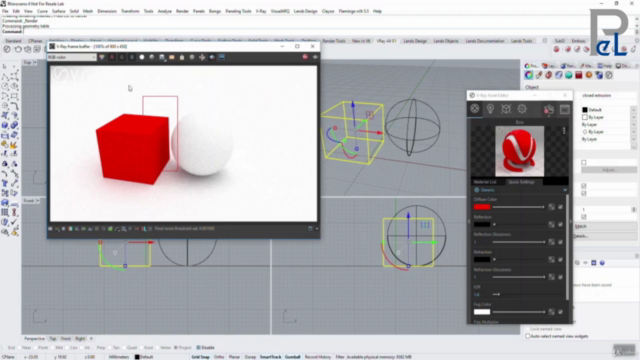Screen dimensions: 640x360
Task: Save rendered image from frame buffer toolbar
Action: point(162,57)
